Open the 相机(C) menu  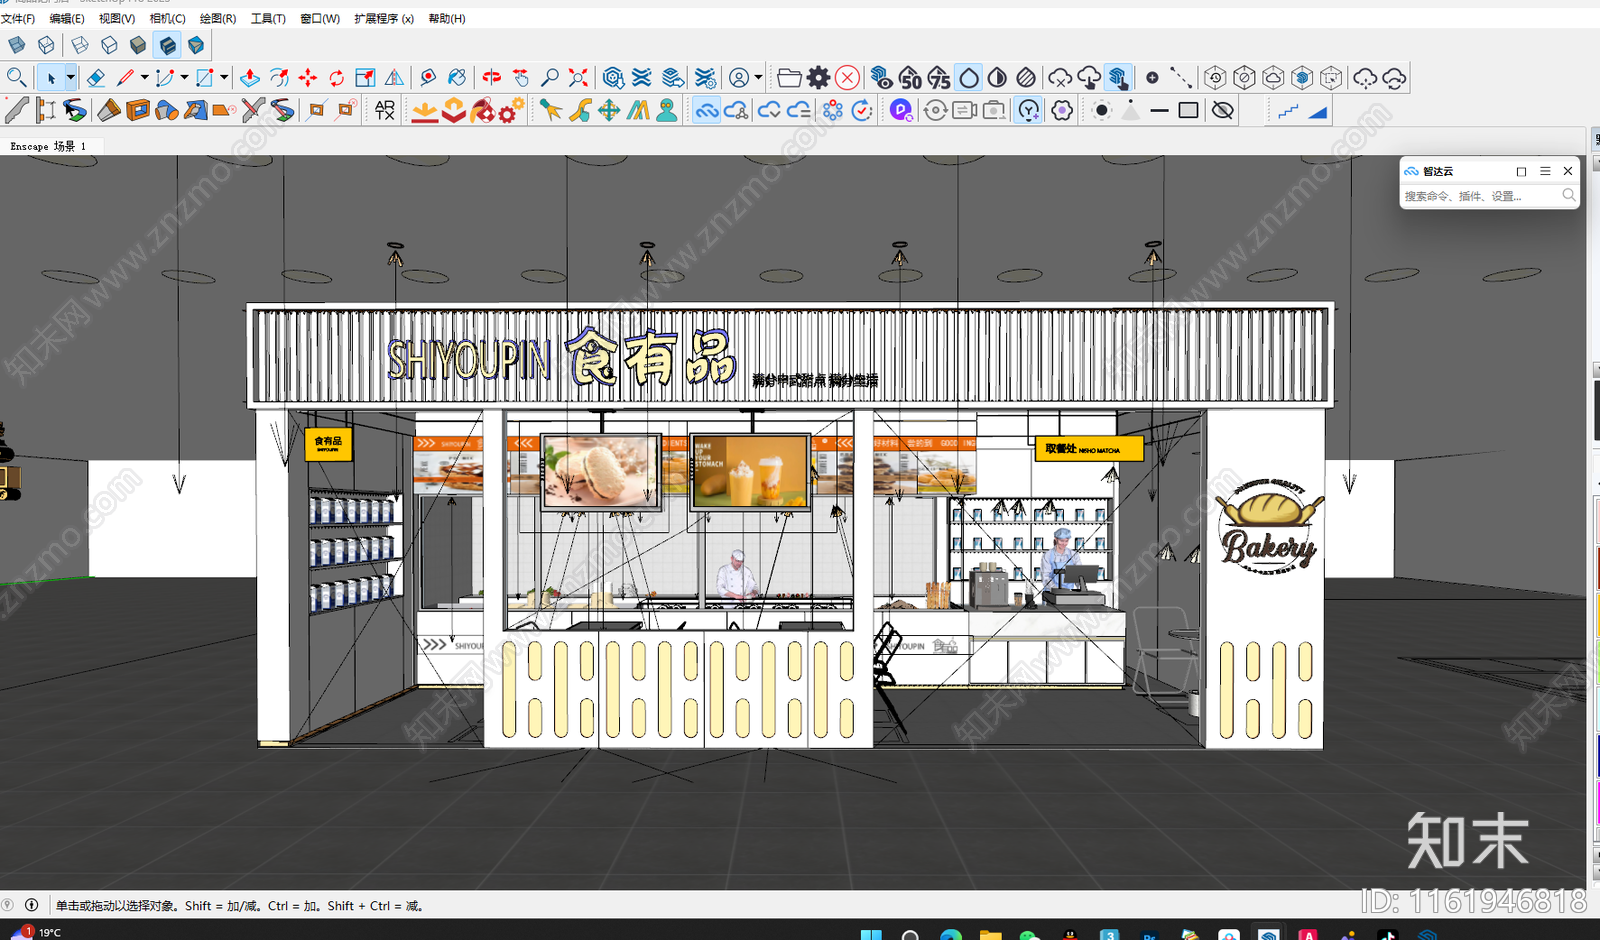[167, 19]
